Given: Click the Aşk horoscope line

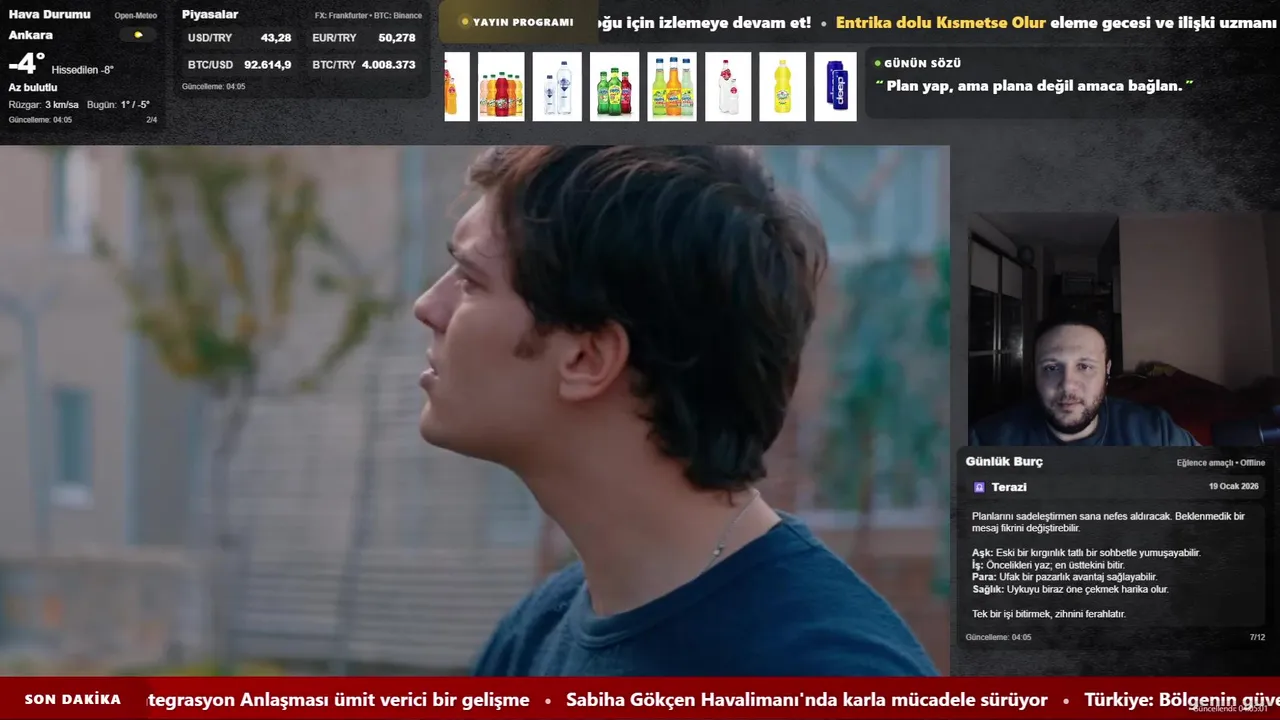Looking at the screenshot, I should coord(1086,553).
